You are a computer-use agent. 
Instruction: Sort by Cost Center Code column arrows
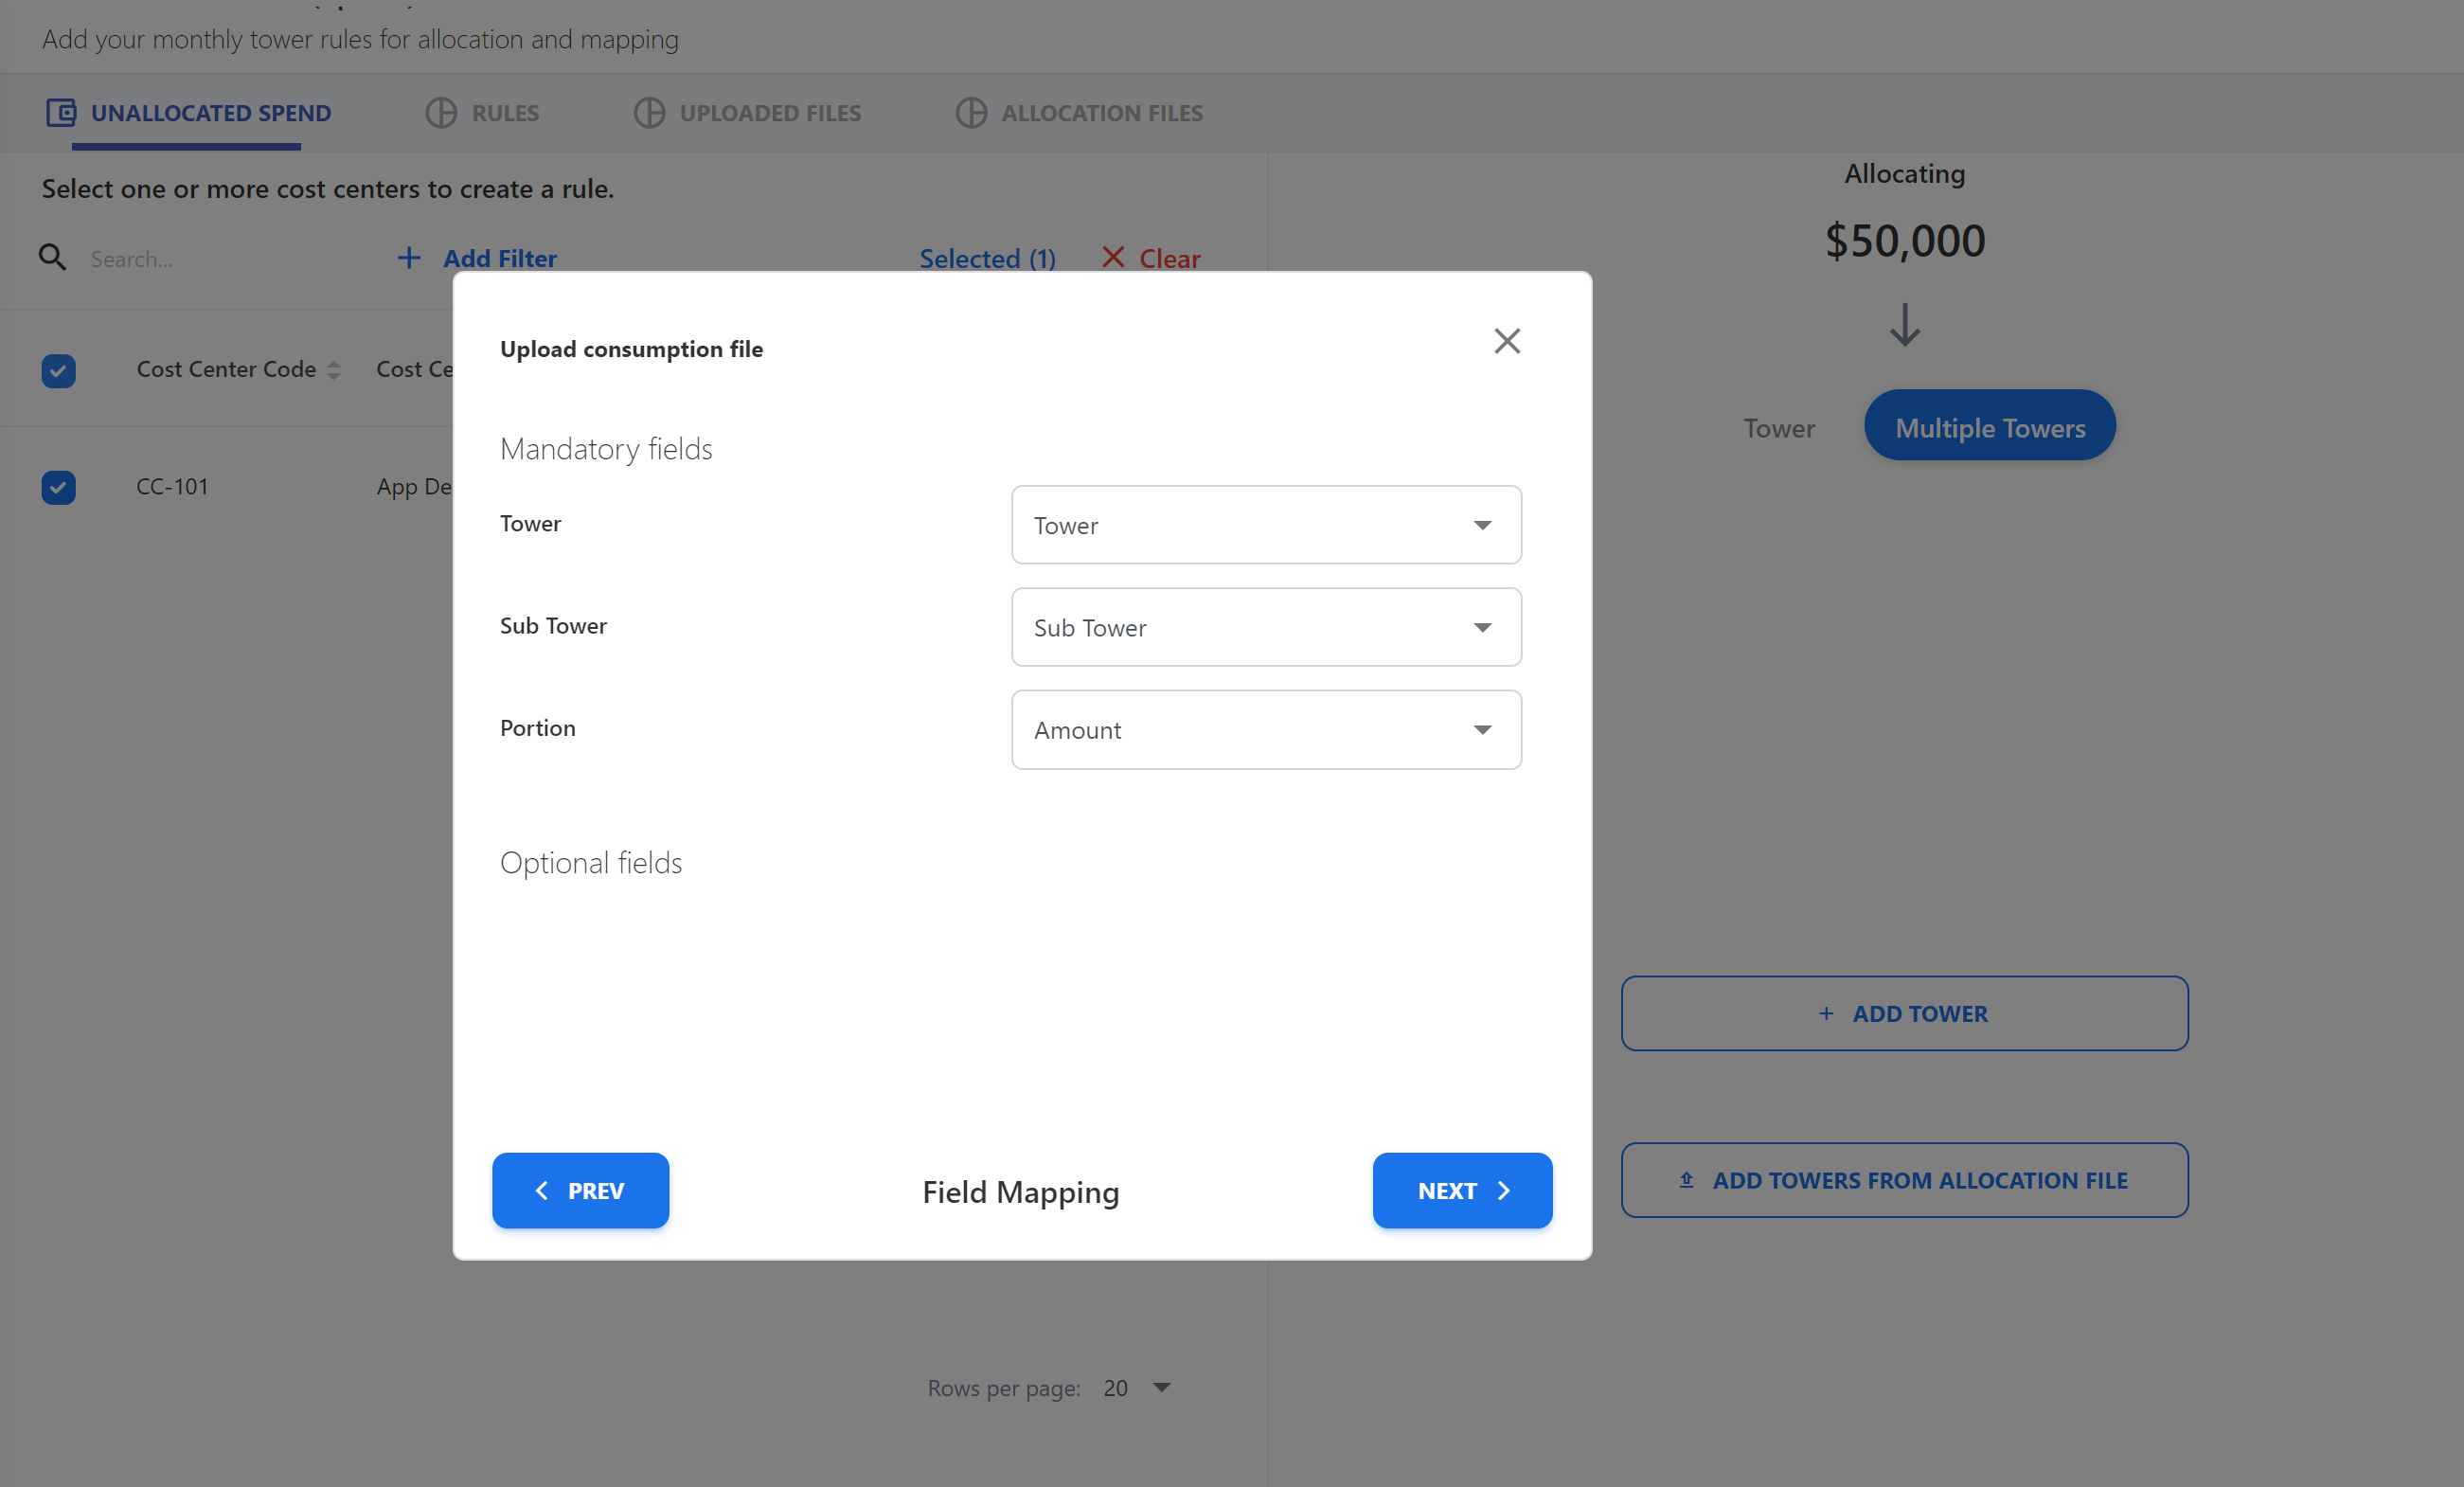334,370
